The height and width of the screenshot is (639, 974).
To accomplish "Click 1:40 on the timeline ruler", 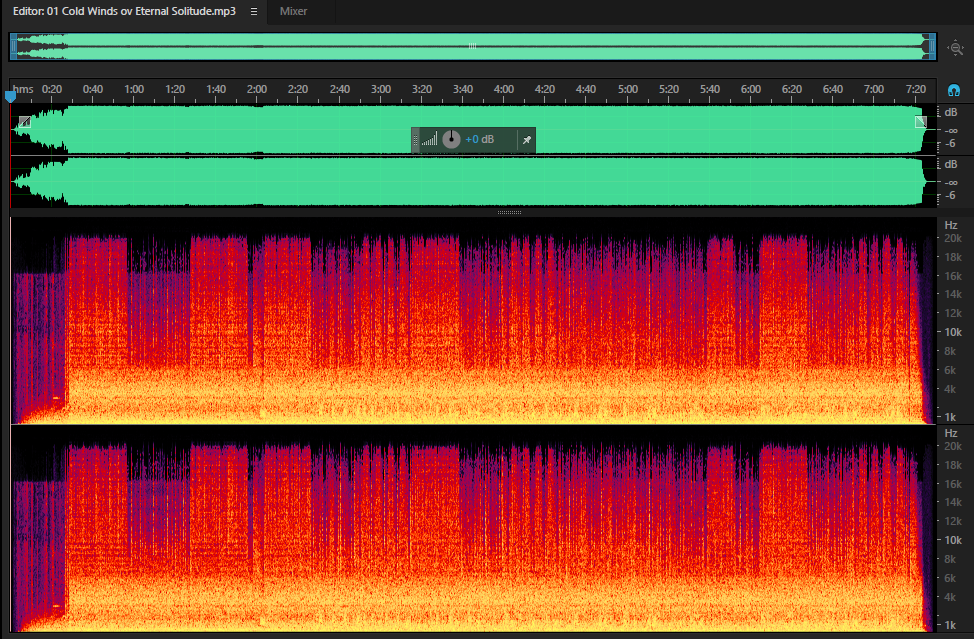I will pos(216,89).
